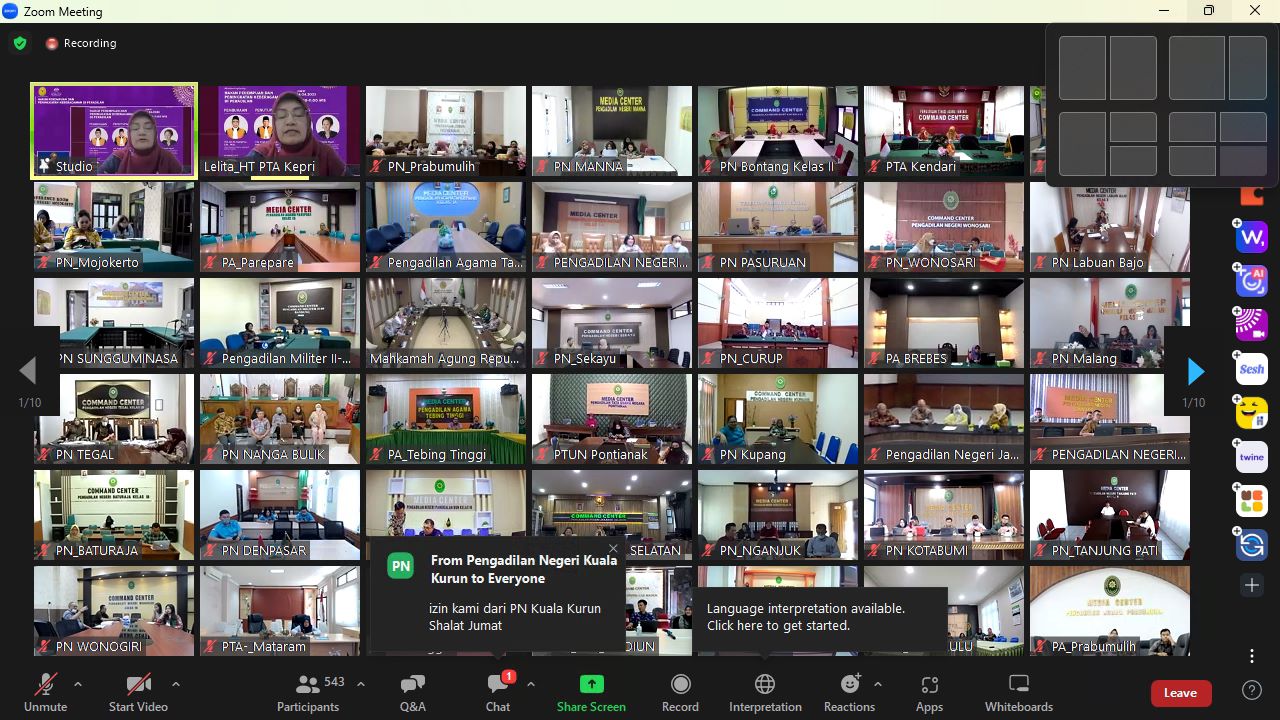Launch the twine app from sidebar

[1252, 456]
